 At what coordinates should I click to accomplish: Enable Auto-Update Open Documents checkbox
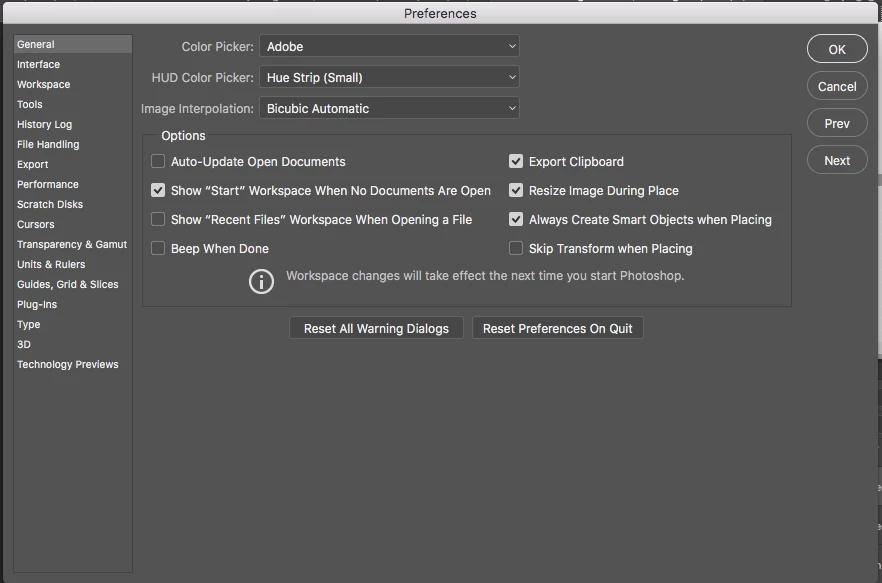(158, 162)
